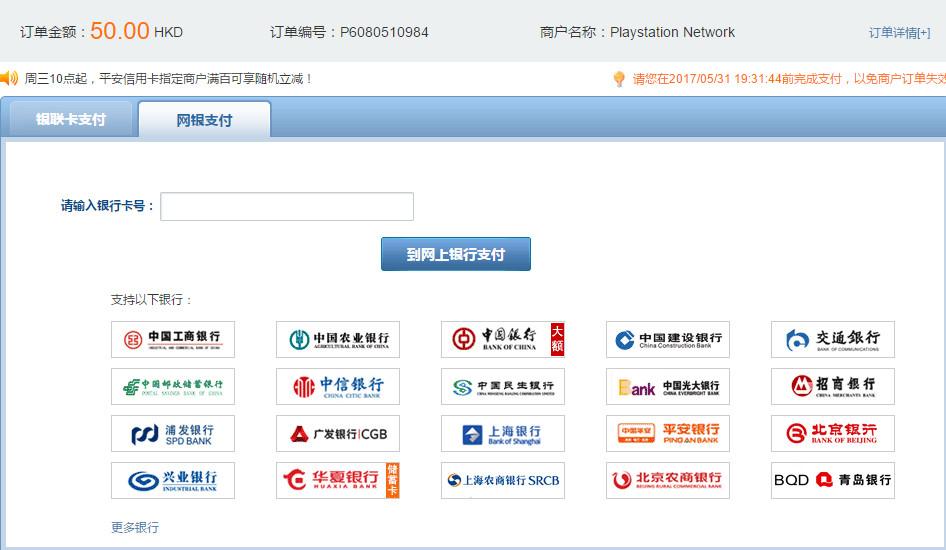946x550 pixels.
Task: Pick China Construction Bank logo
Action: click(x=668, y=340)
